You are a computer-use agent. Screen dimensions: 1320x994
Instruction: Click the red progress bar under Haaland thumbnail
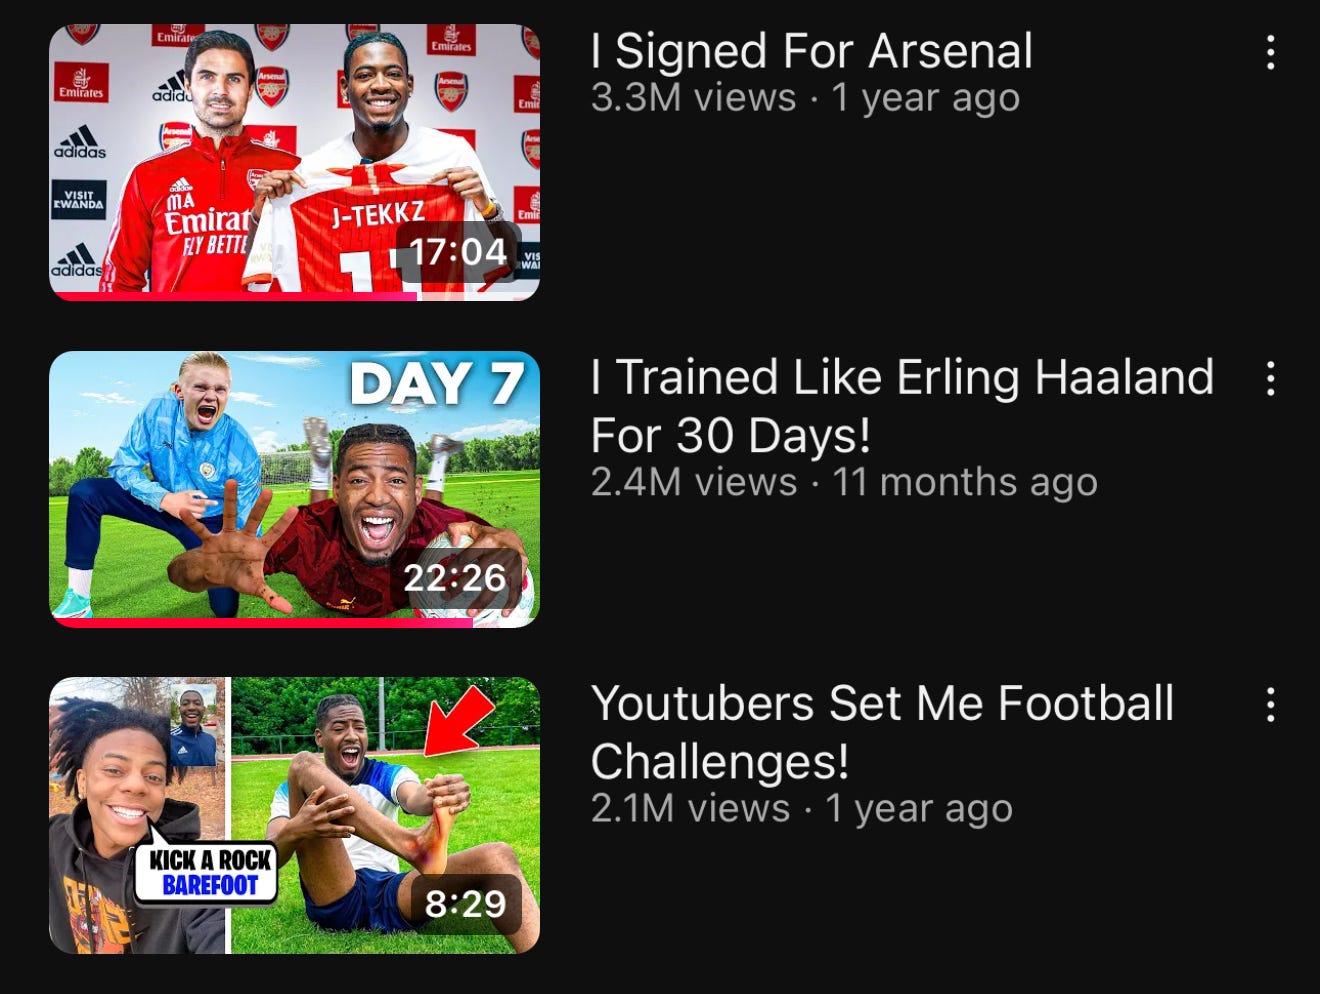(263, 623)
